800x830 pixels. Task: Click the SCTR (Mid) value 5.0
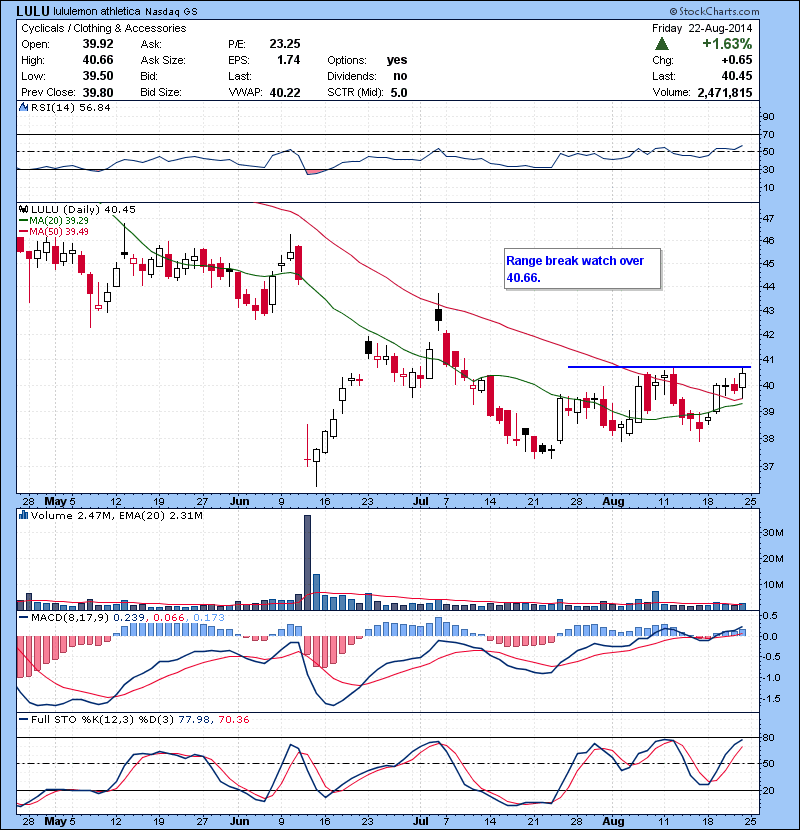point(399,93)
